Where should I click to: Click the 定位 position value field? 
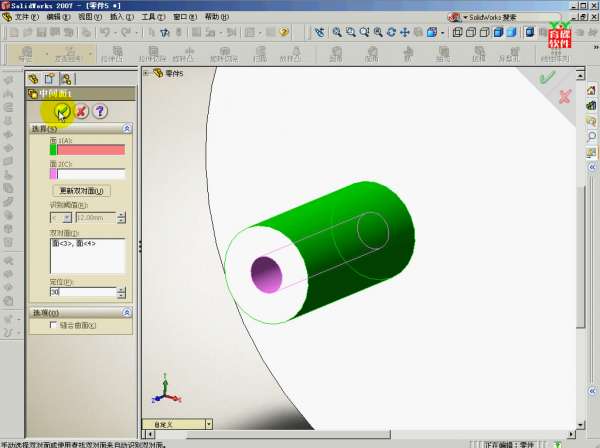[82, 292]
